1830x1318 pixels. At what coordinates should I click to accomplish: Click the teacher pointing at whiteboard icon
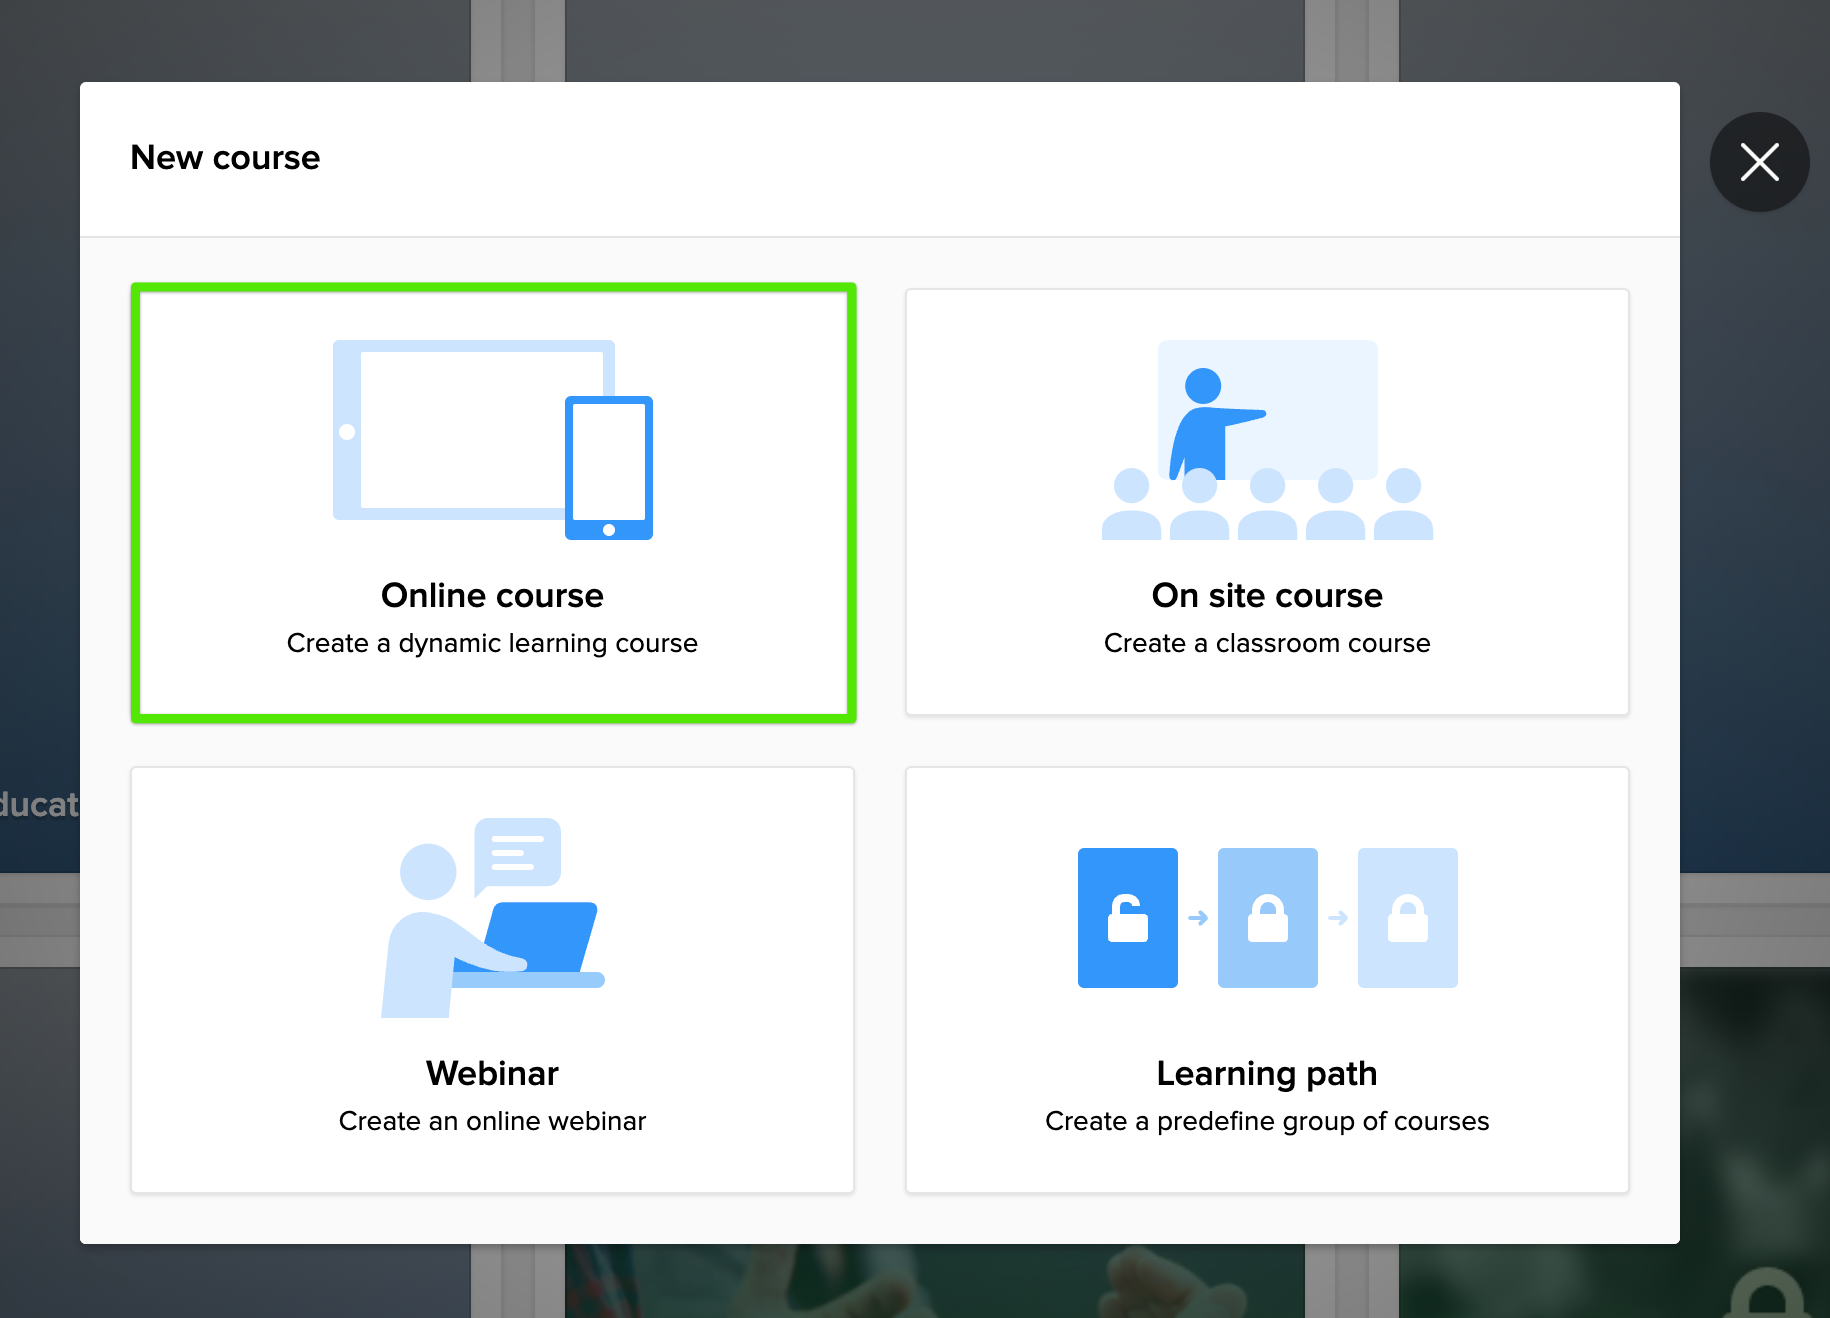point(1210,420)
